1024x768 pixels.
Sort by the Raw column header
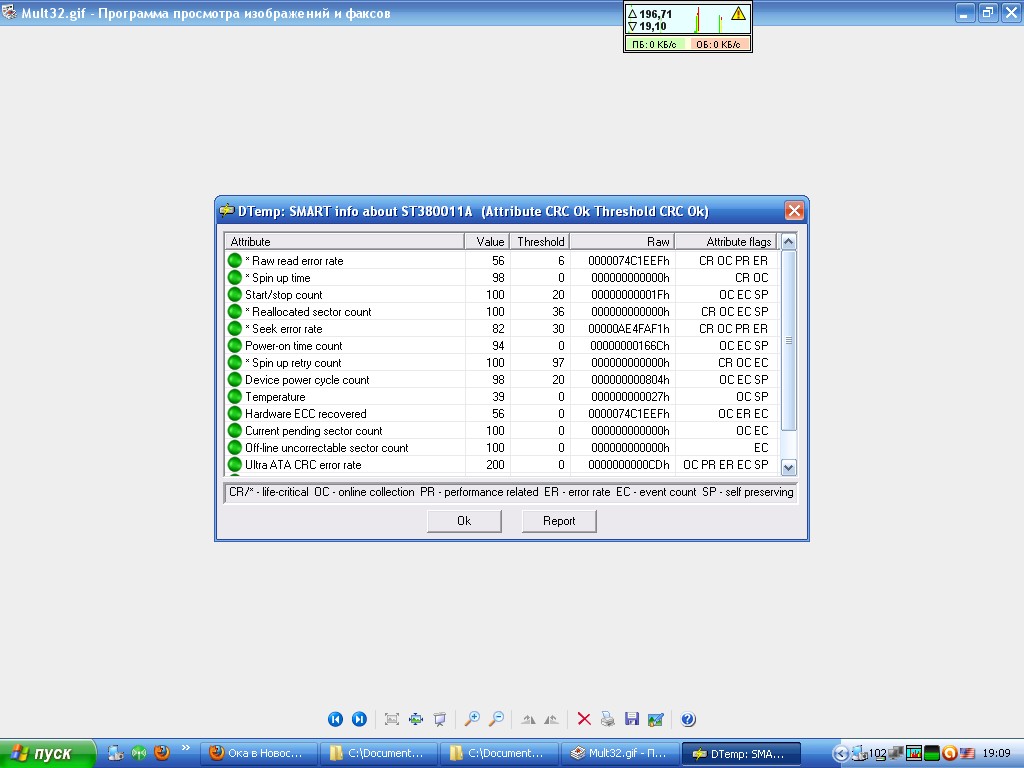click(x=622, y=242)
